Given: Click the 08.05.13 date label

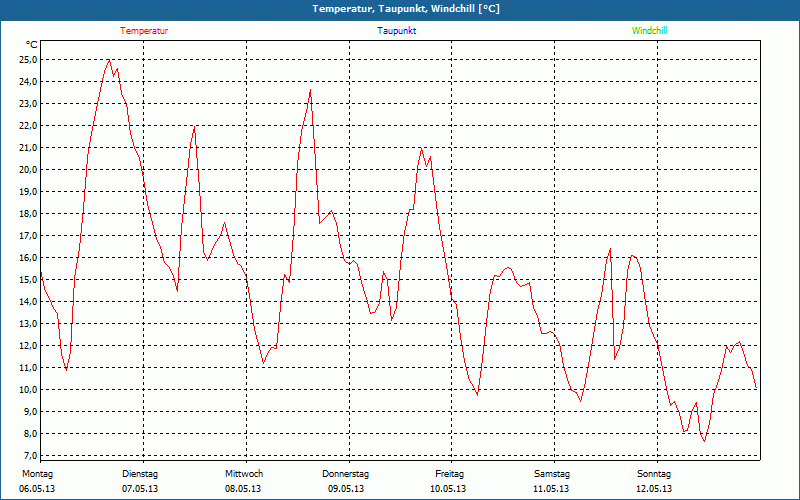Looking at the screenshot, I should pyautogui.click(x=243, y=489).
